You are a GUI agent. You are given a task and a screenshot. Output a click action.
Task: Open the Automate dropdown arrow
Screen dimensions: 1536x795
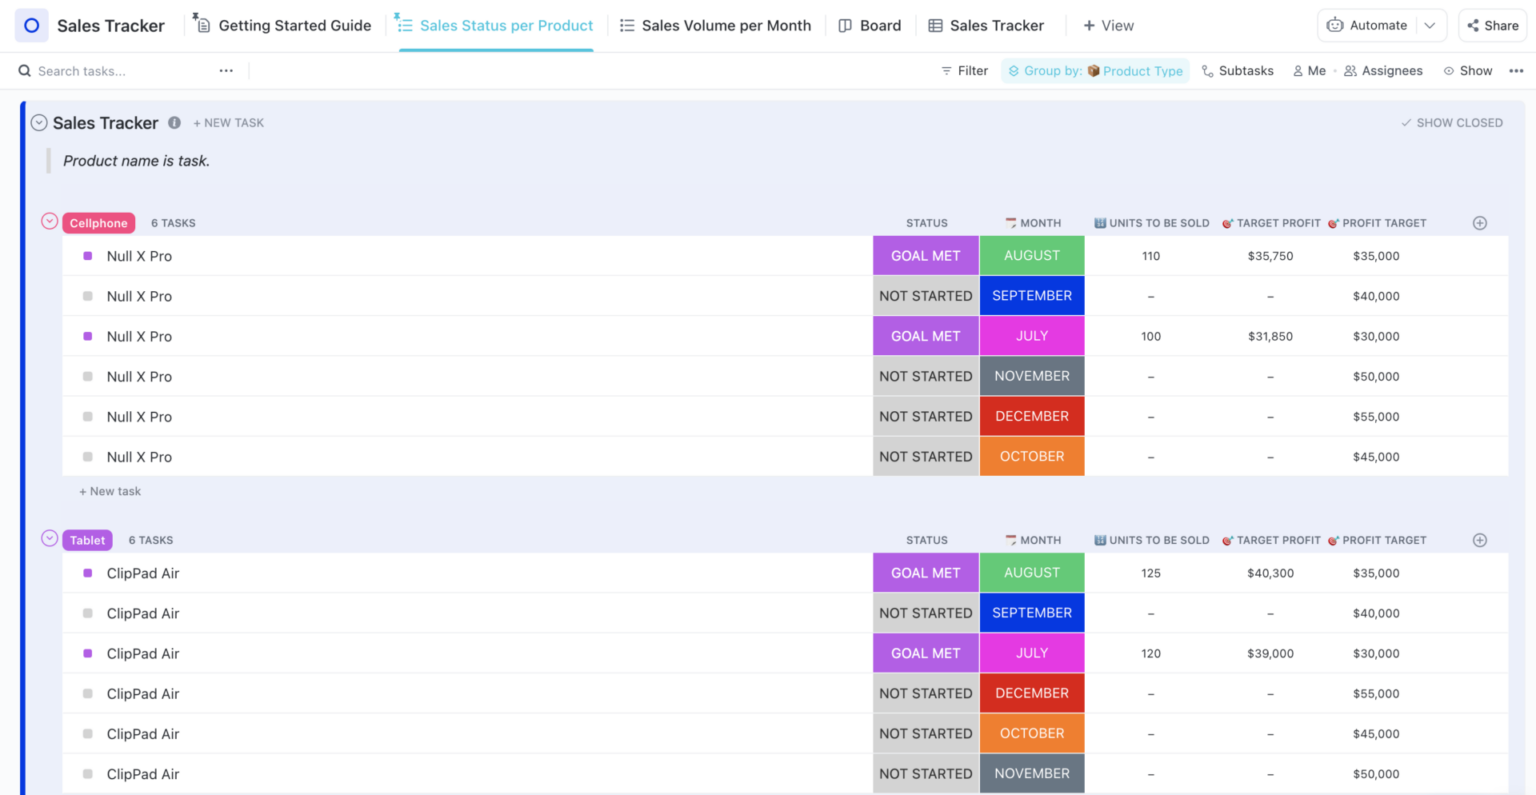pyautogui.click(x=1432, y=25)
